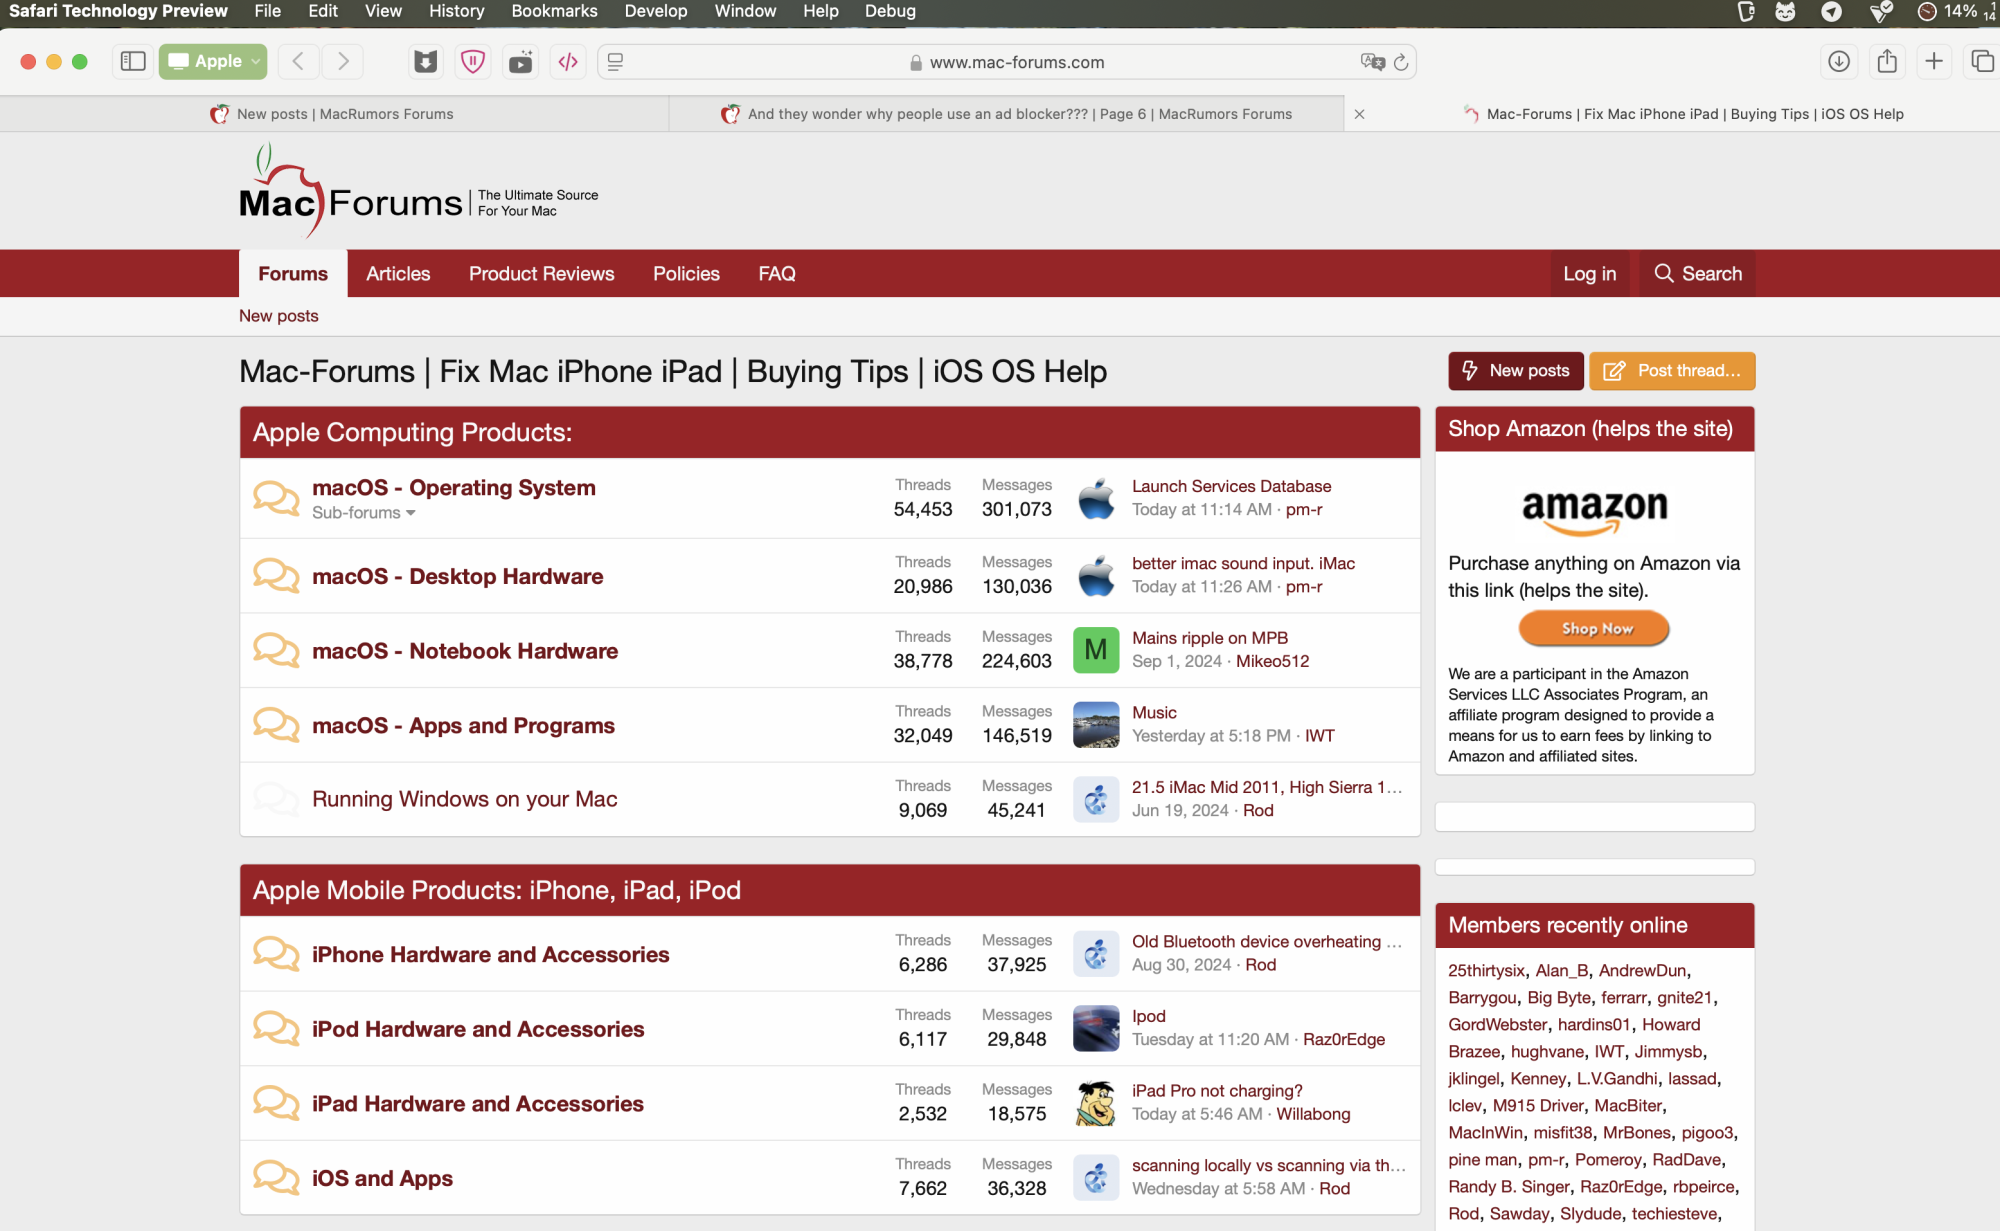Open the FAQ navigation tab
Screen dimensions: 2000x1231
[x=777, y=274]
